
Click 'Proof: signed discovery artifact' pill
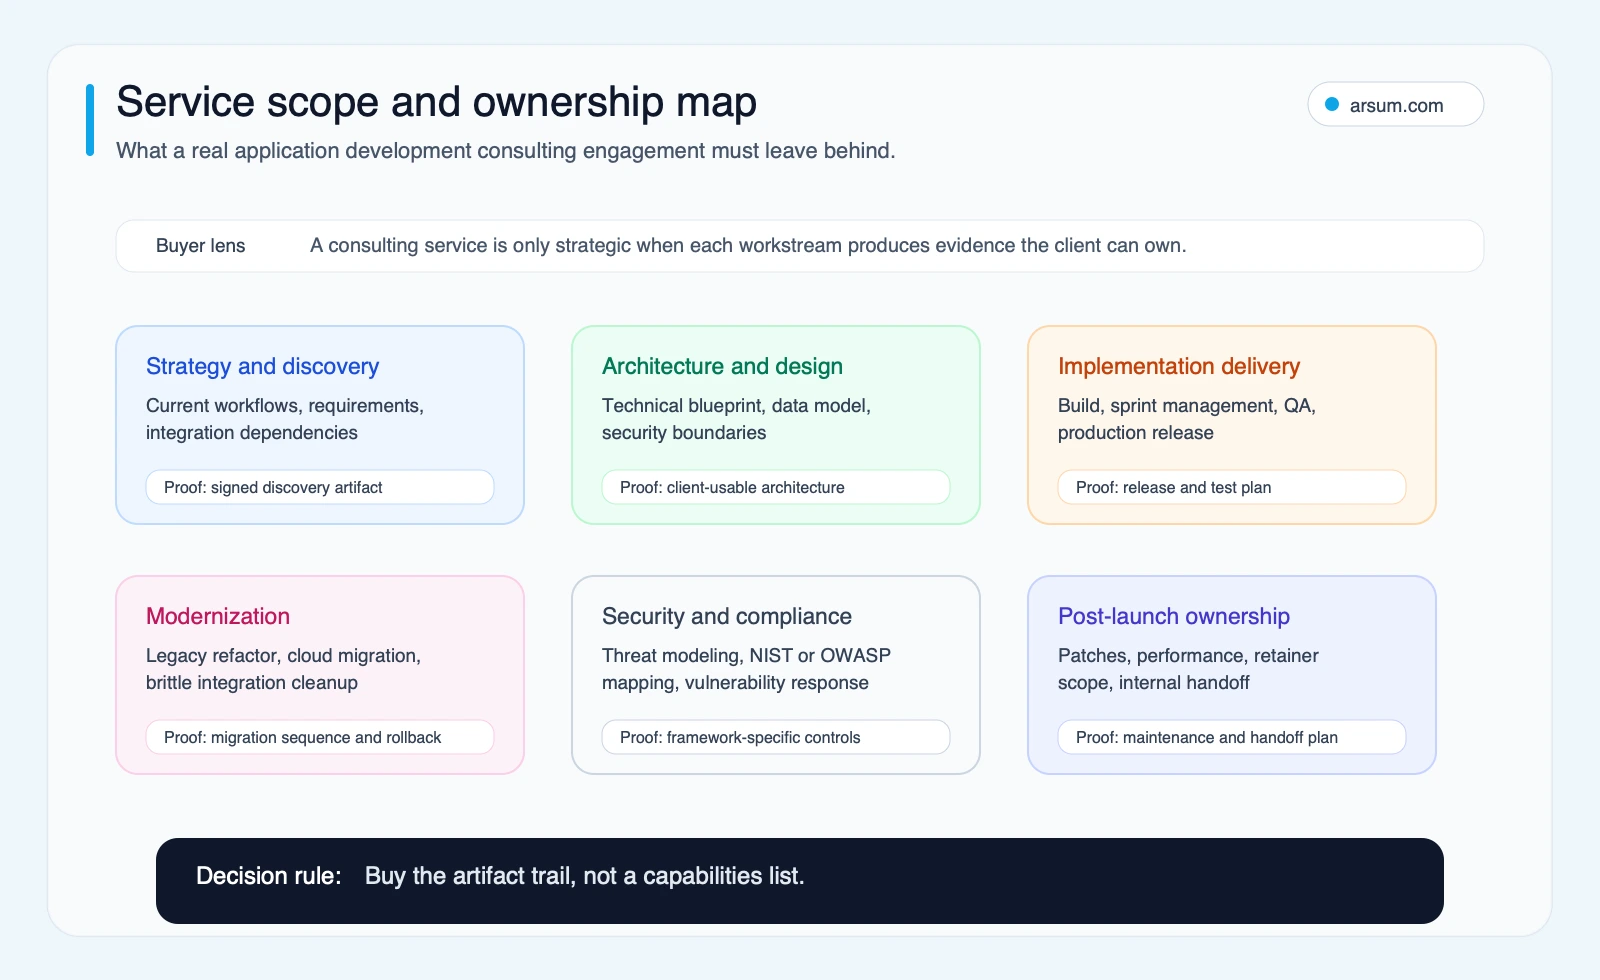[x=320, y=487]
